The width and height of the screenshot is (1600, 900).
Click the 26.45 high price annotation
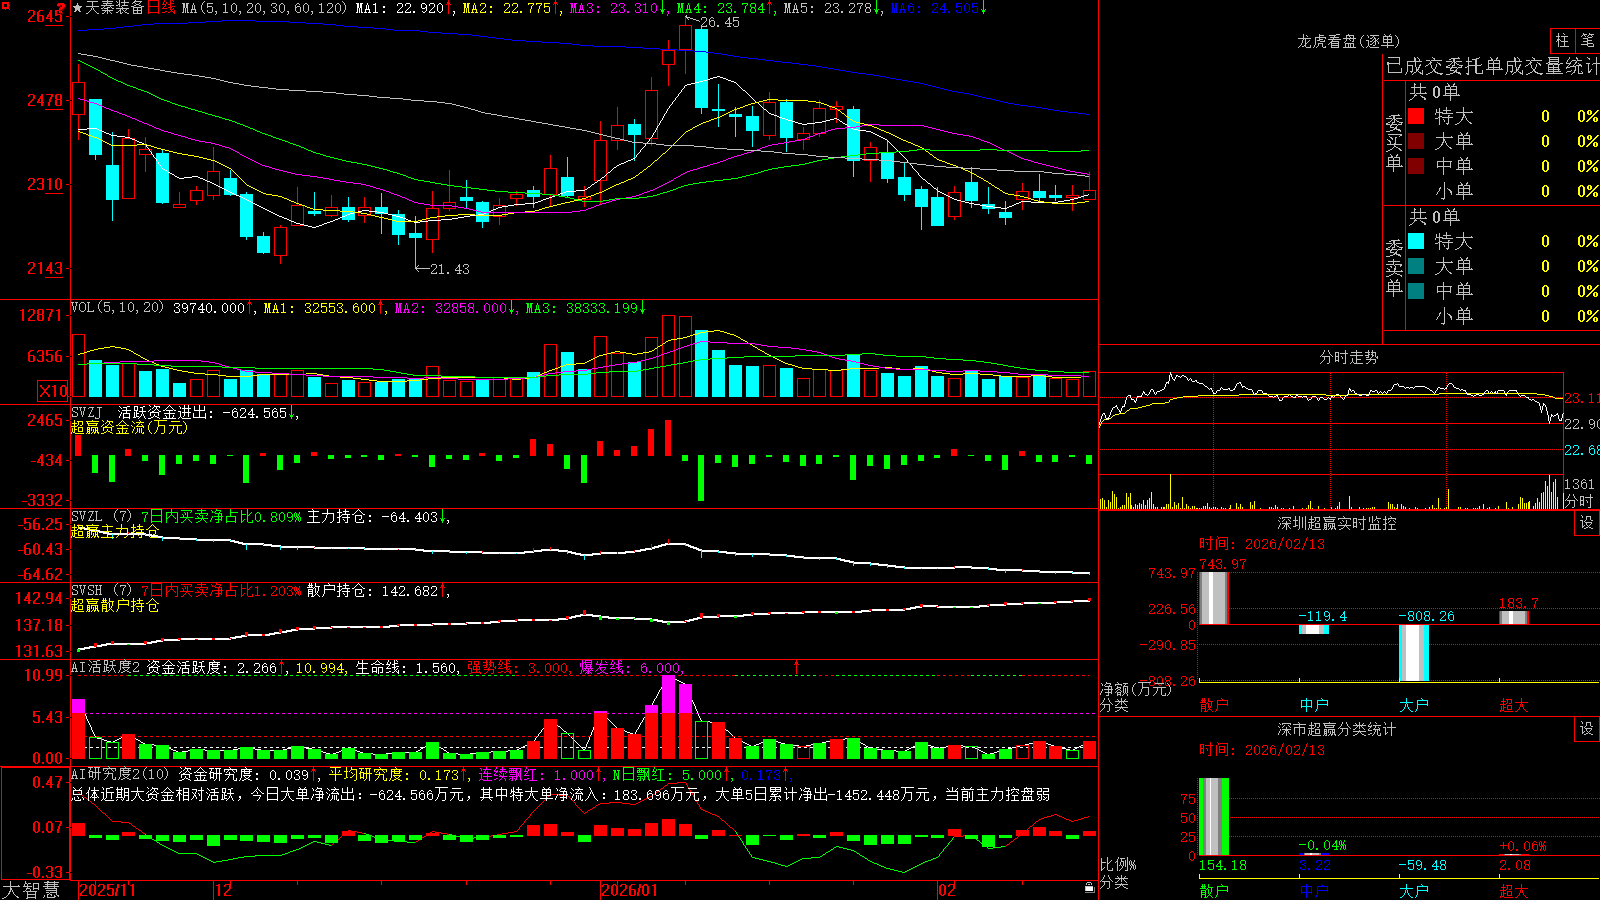click(720, 22)
